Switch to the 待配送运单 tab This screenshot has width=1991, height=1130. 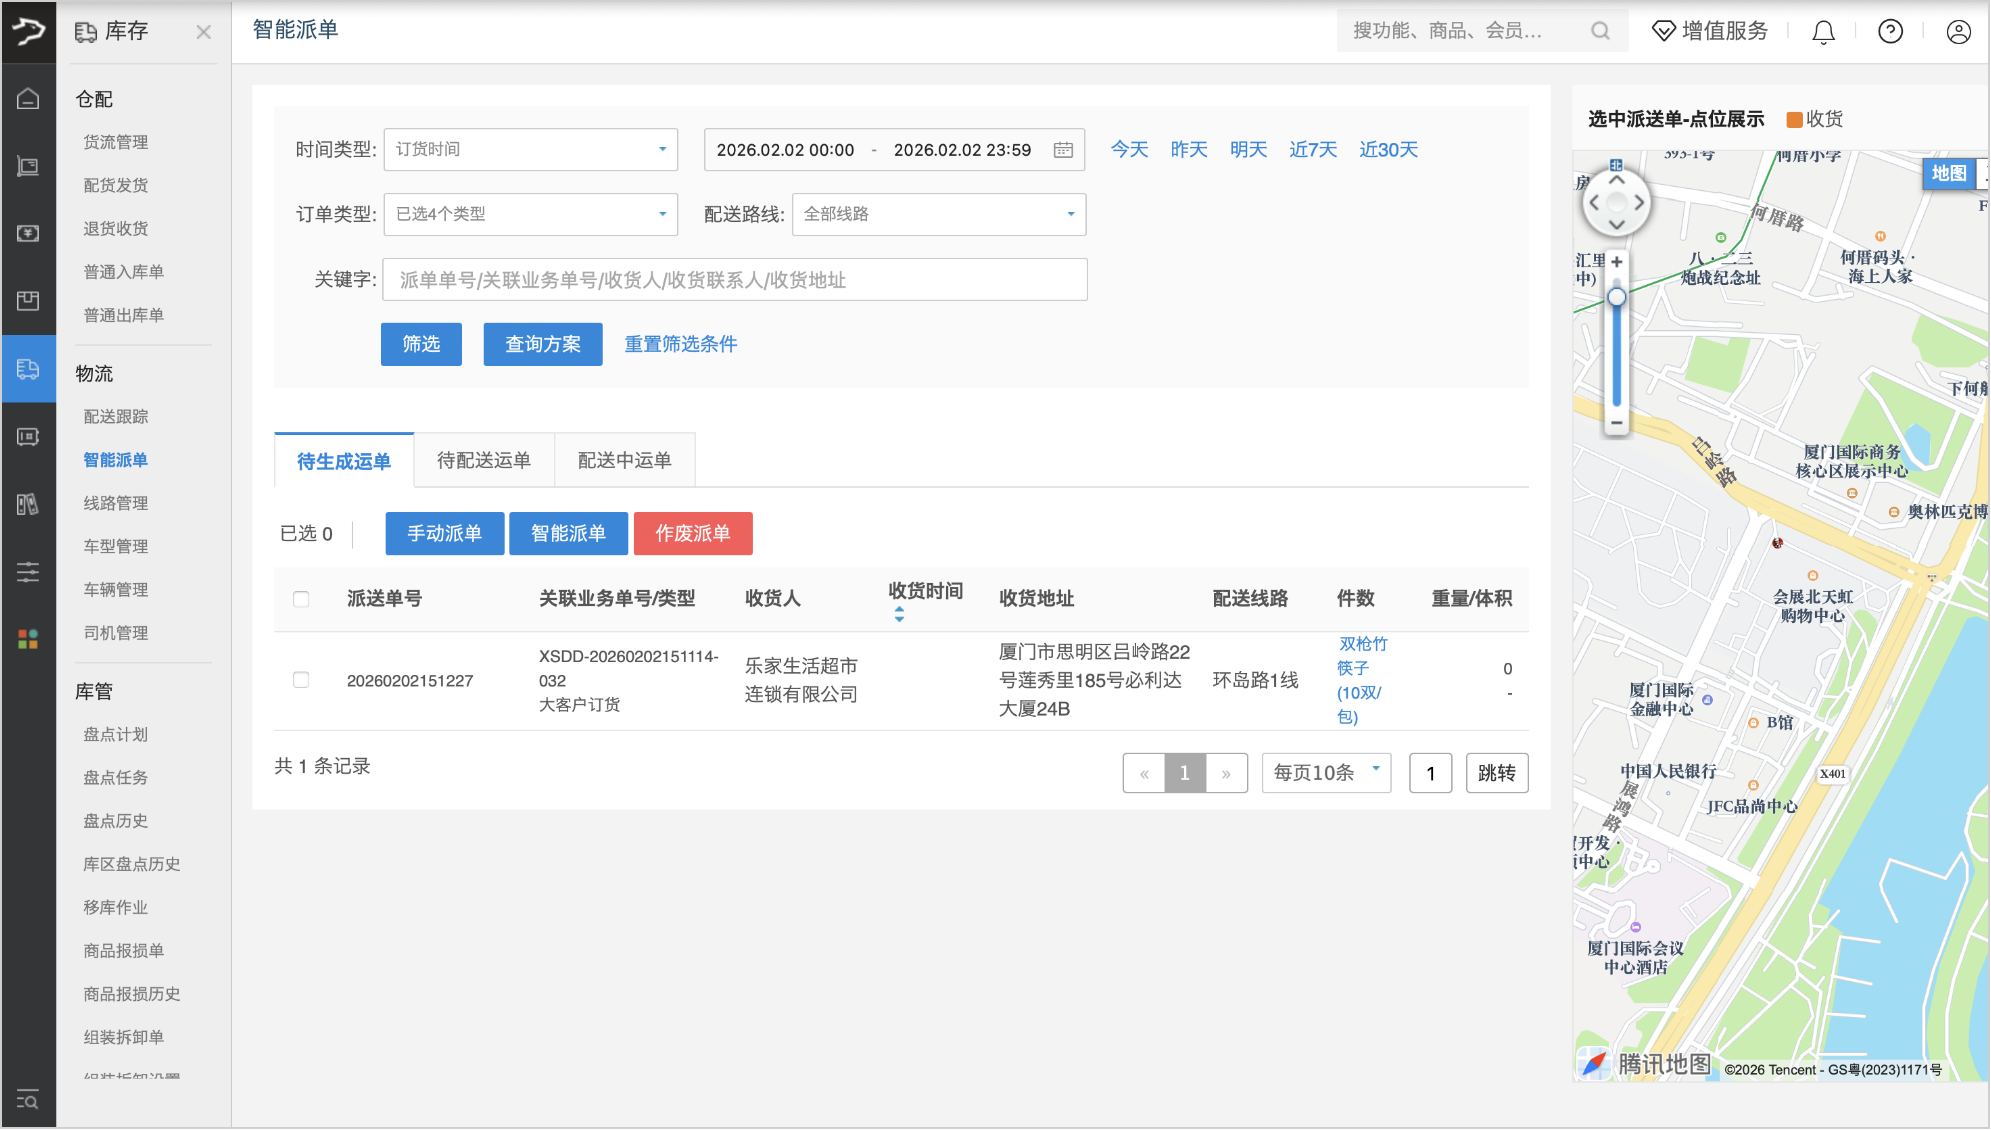[483, 461]
